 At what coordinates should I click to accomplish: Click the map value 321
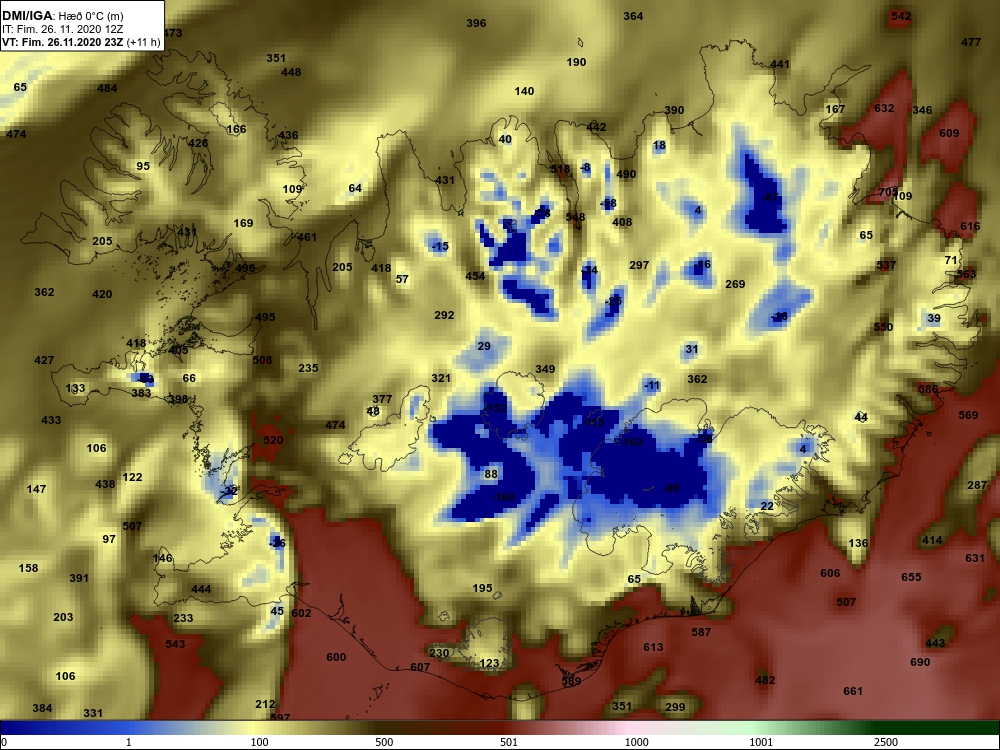[x=441, y=378]
